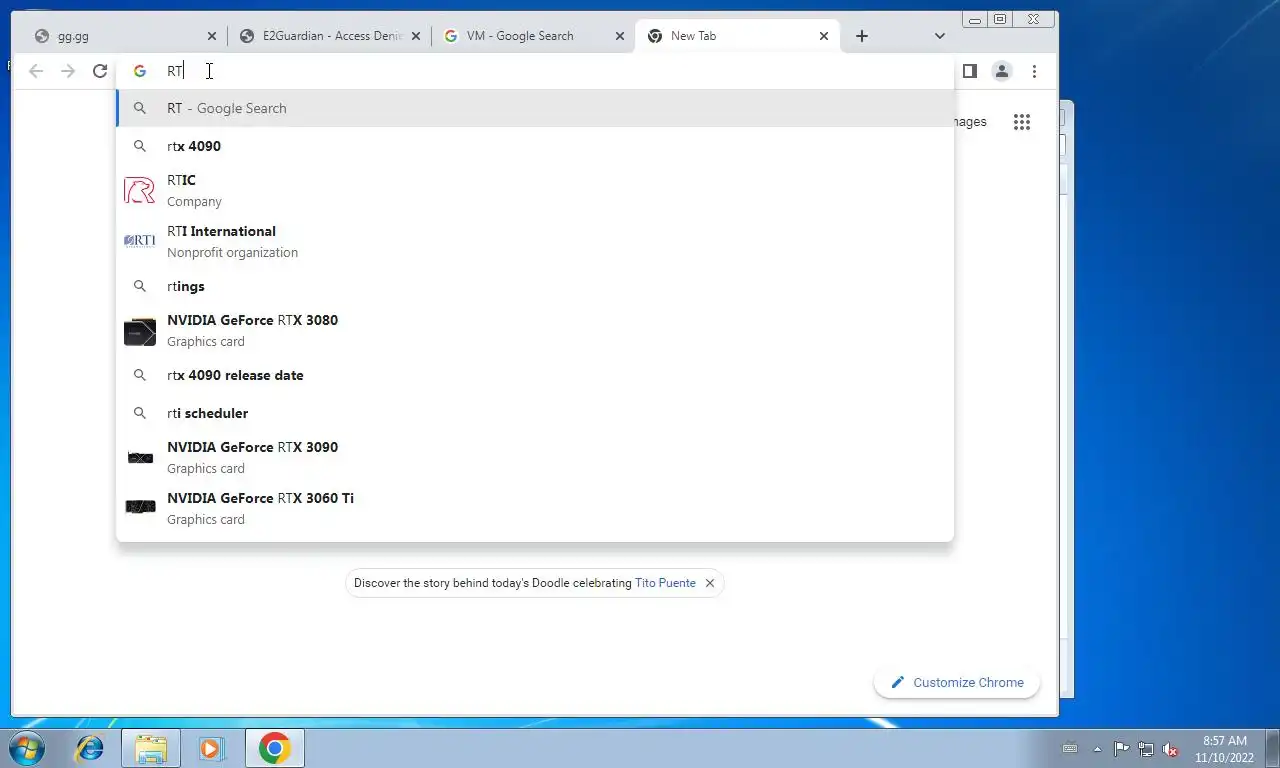The image size is (1280, 768).
Task: Close the New Tab tab
Action: tap(824, 36)
